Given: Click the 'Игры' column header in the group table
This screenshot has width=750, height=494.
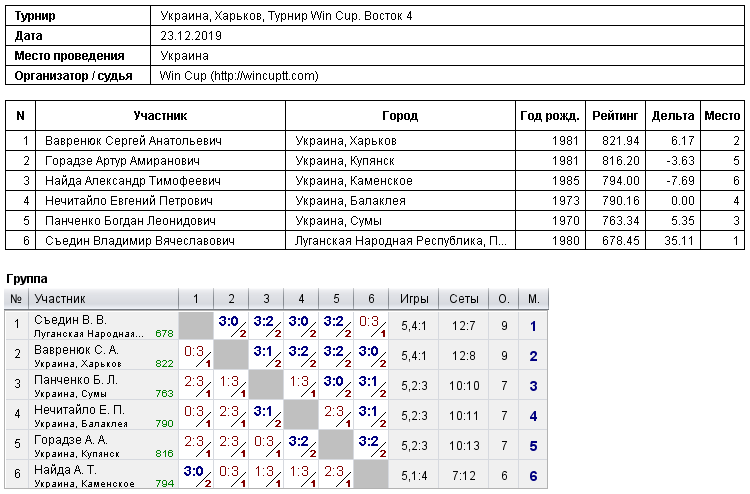Looking at the screenshot, I should (414, 299).
